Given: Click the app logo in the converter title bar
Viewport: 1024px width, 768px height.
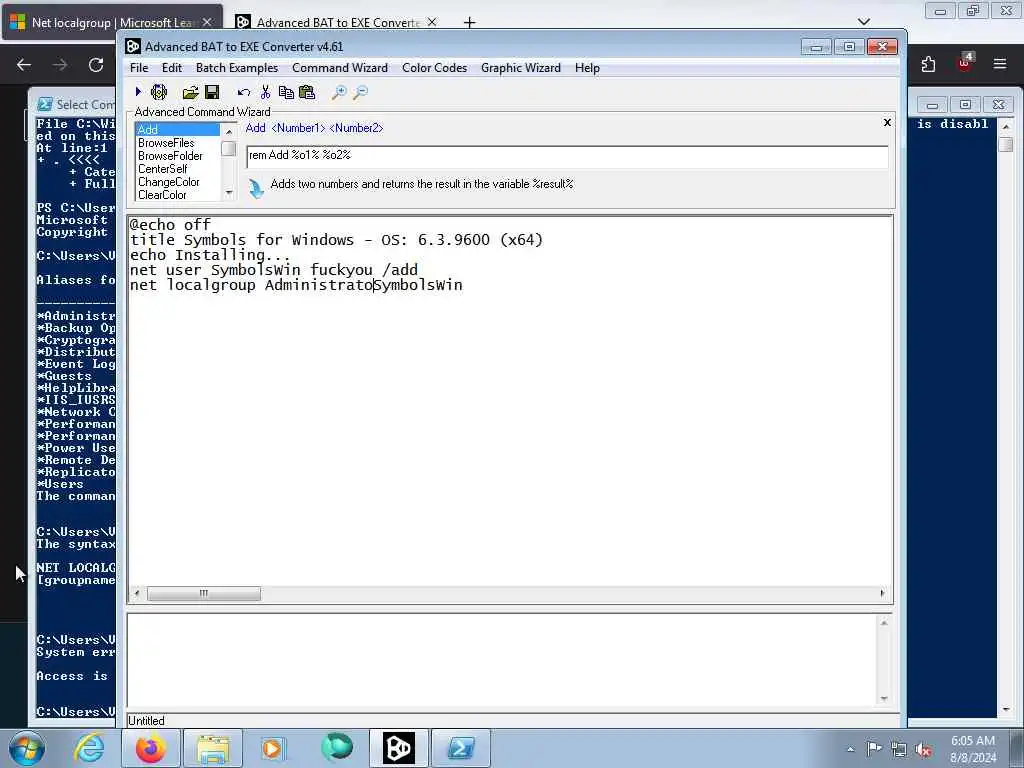Looking at the screenshot, I should (133, 46).
